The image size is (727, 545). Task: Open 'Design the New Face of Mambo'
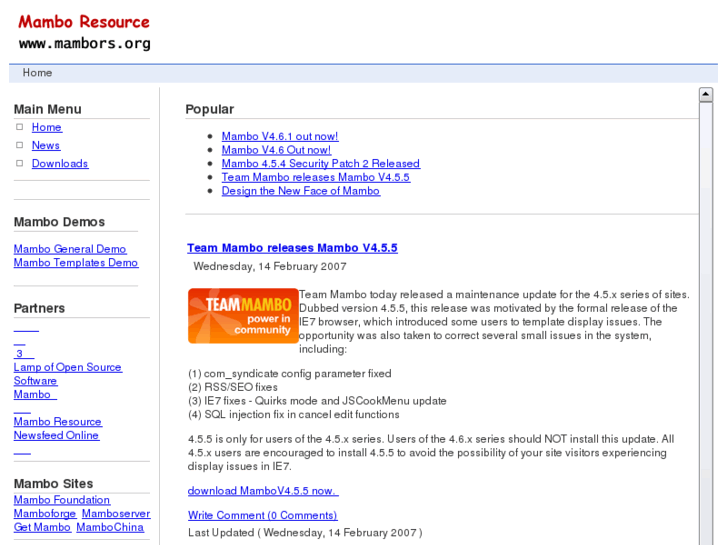[301, 191]
